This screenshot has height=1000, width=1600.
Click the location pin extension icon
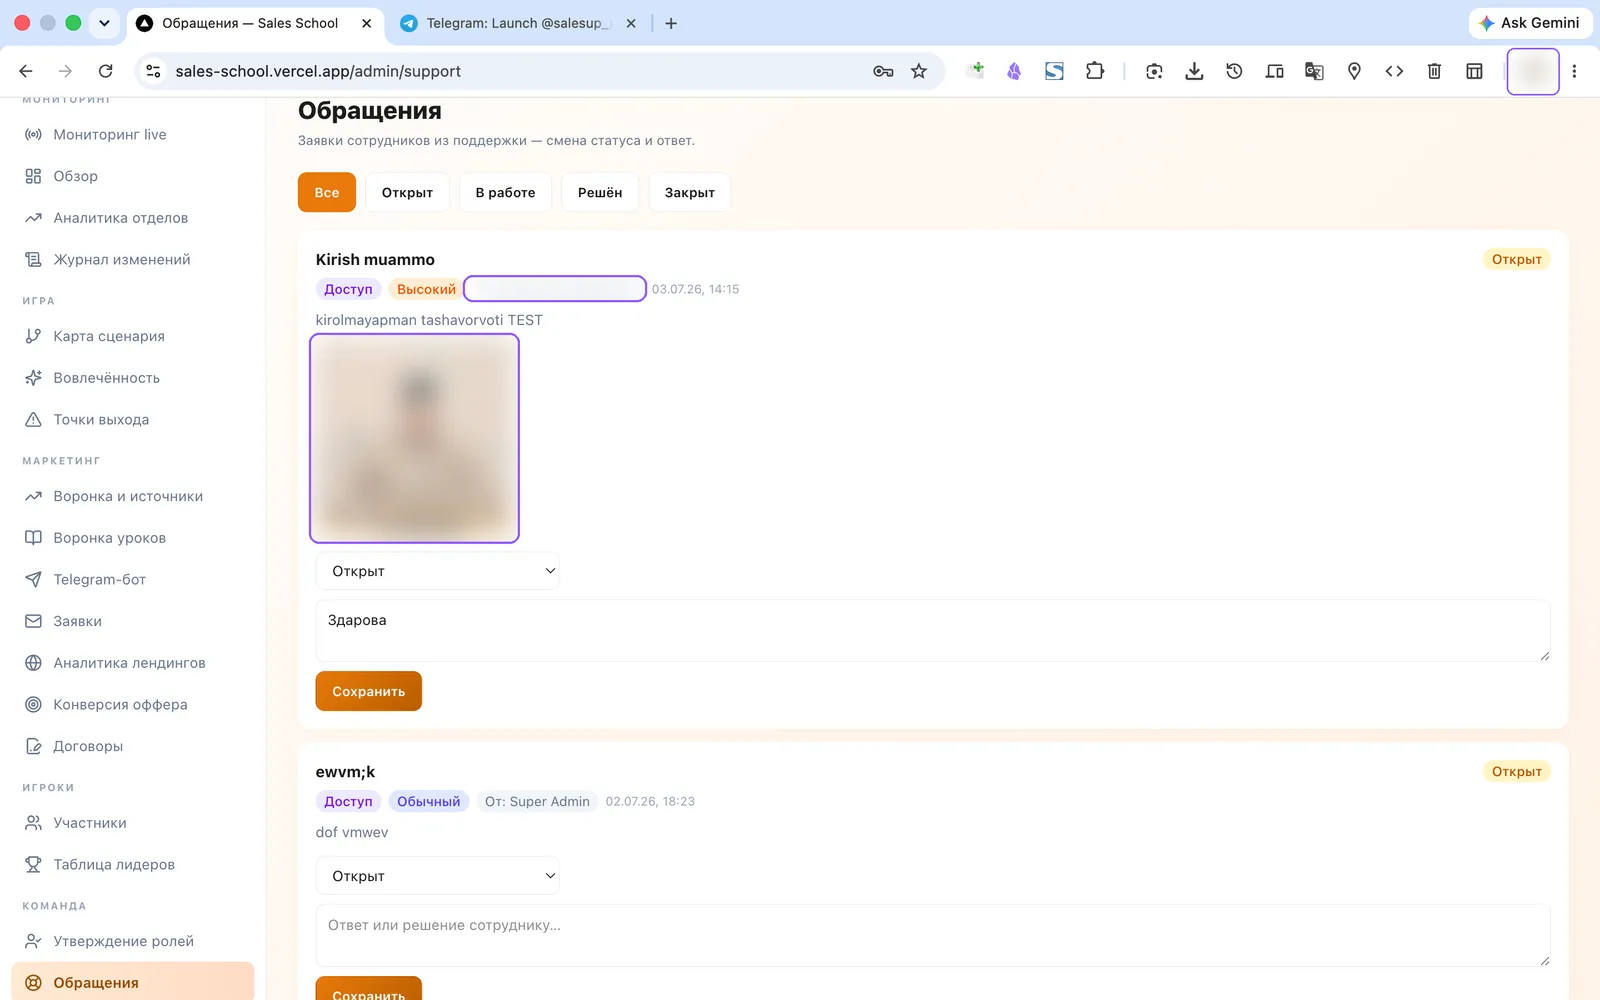point(1354,71)
